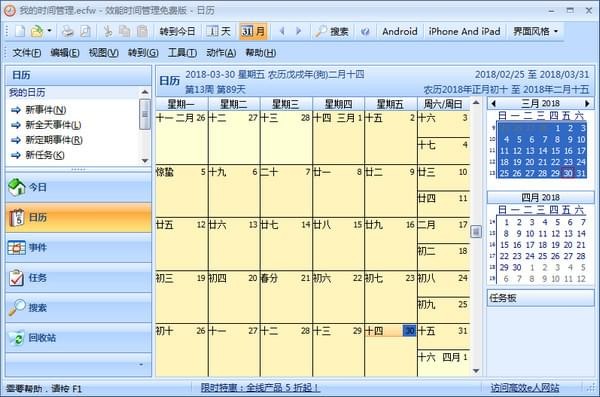Screen dimensions: 600x397
Task: Select 11 in the March mini calendar
Action: pos(504,151)
